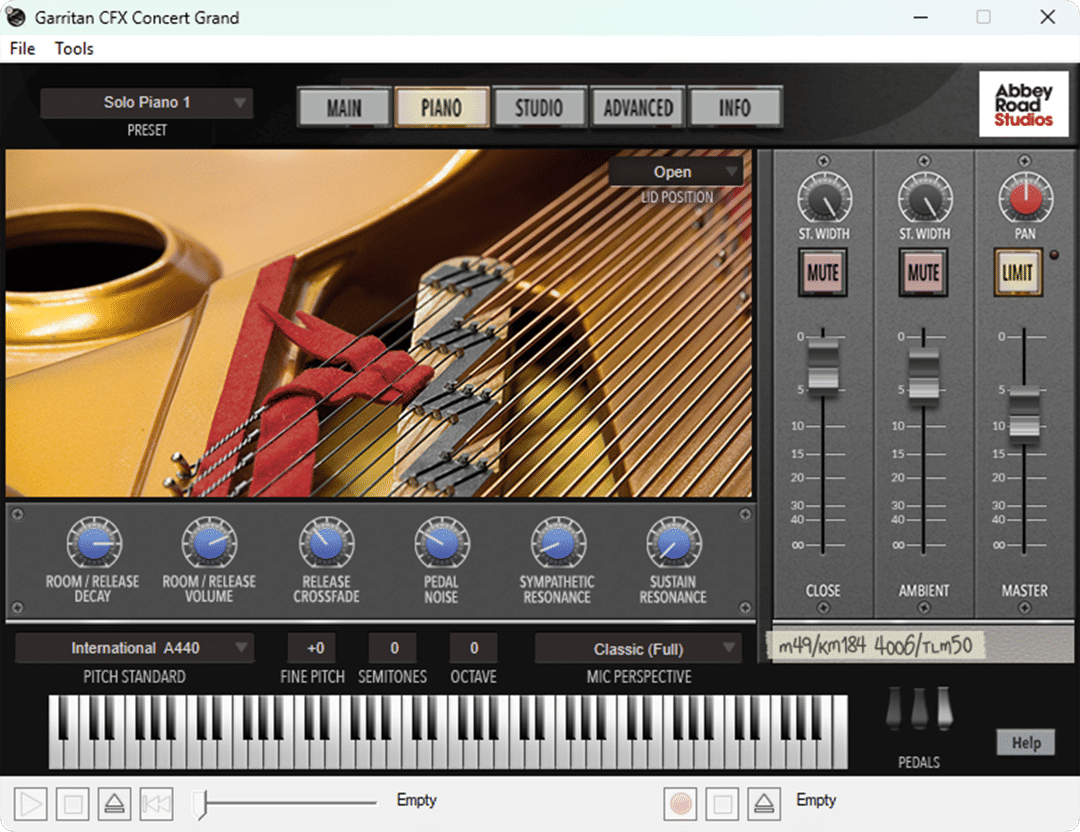Click the Close channel volume fader

coord(823,368)
